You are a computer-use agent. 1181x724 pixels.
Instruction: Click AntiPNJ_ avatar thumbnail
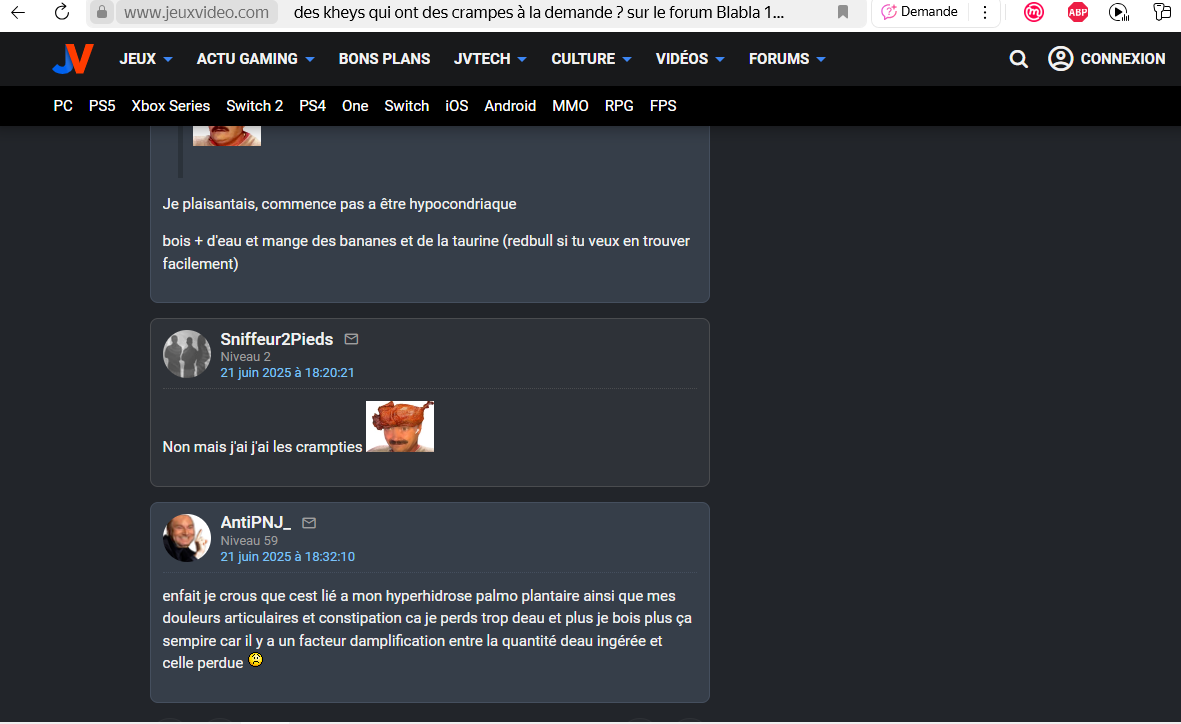point(187,537)
